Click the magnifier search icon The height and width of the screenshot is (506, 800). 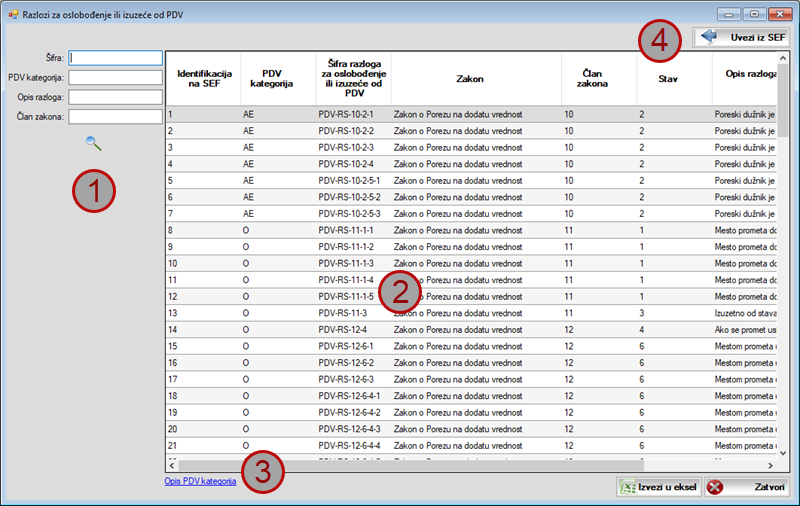93,144
